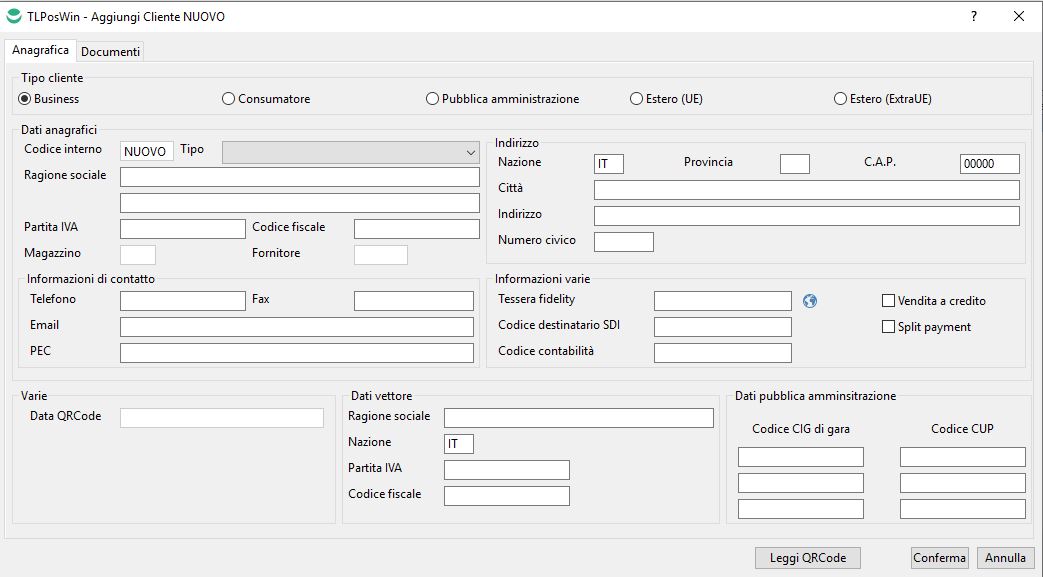Open the Tipo dropdown list
The width and height of the screenshot is (1043, 577).
(x=351, y=152)
